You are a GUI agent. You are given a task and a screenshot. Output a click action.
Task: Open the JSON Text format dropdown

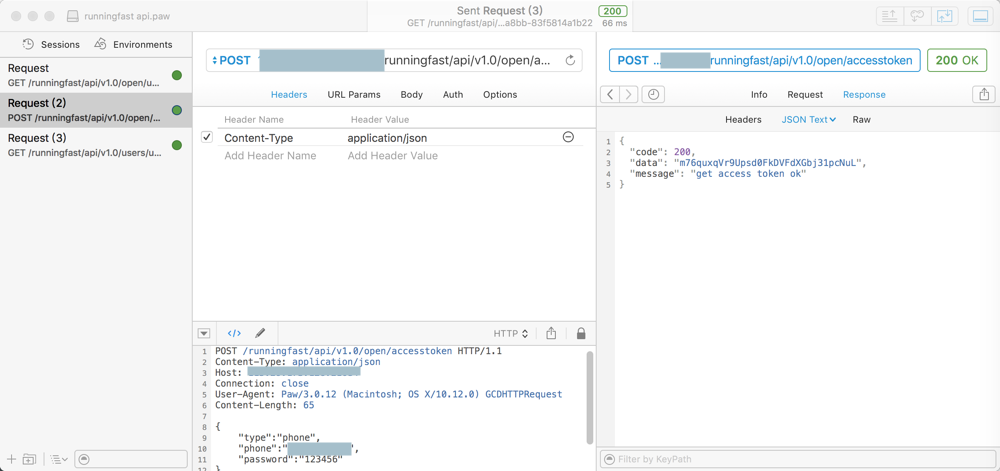[x=809, y=119]
